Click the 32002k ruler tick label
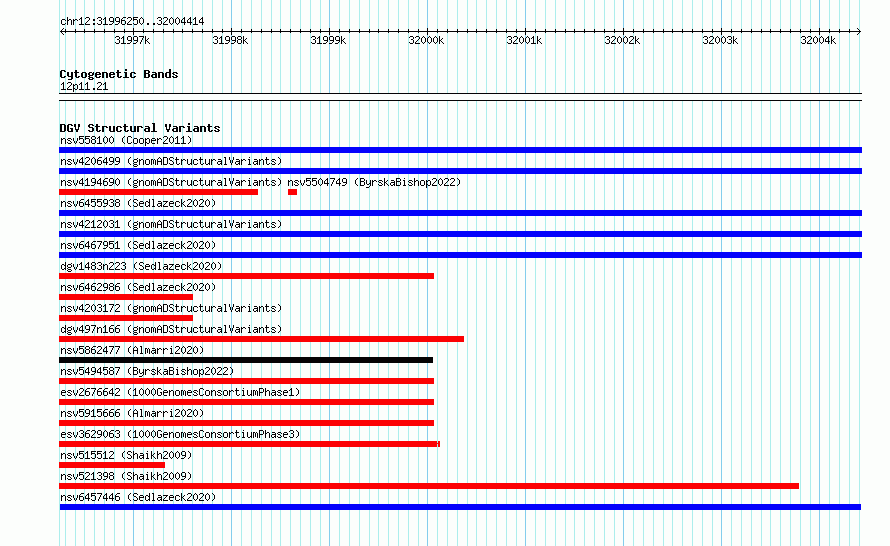 pyautogui.click(x=622, y=40)
